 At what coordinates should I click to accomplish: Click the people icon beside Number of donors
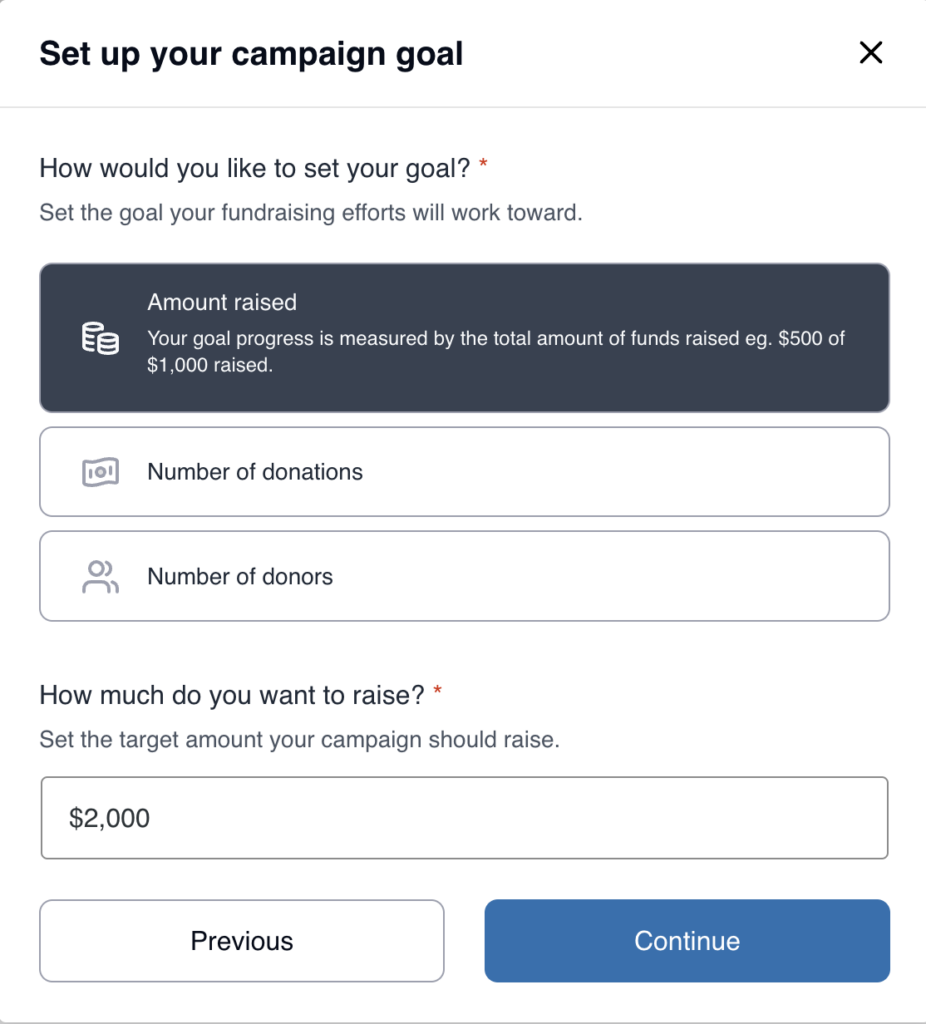[99, 576]
